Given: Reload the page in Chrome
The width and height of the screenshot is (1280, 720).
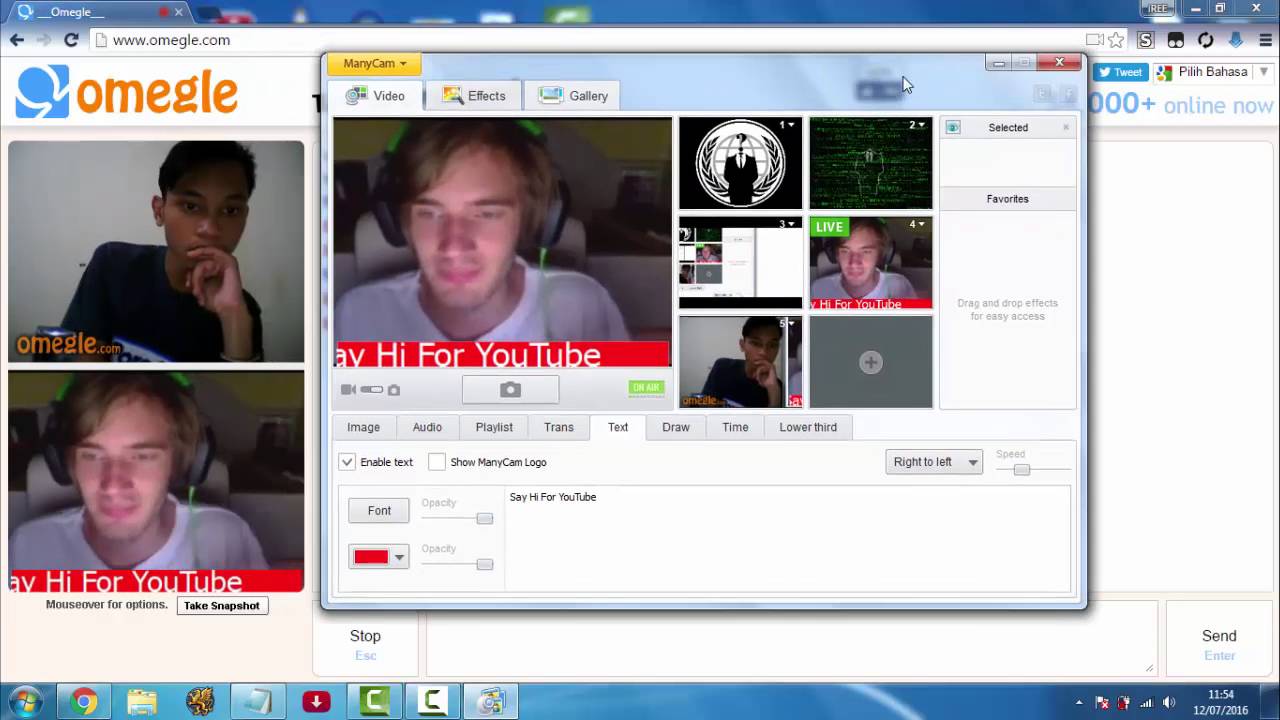Looking at the screenshot, I should coord(71,40).
